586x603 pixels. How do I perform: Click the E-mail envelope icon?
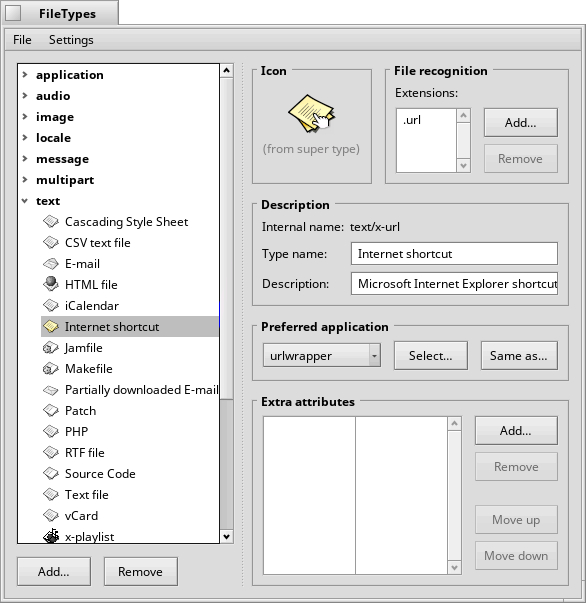click(50, 264)
